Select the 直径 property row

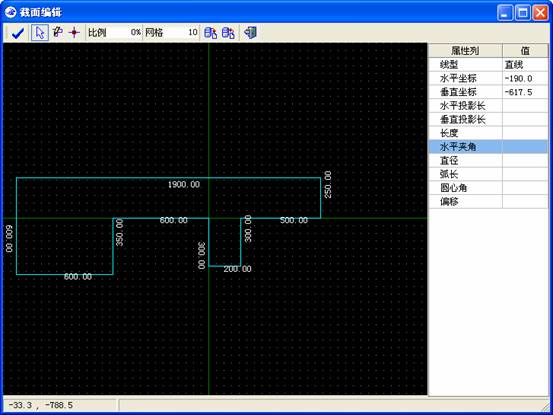pyautogui.click(x=488, y=160)
